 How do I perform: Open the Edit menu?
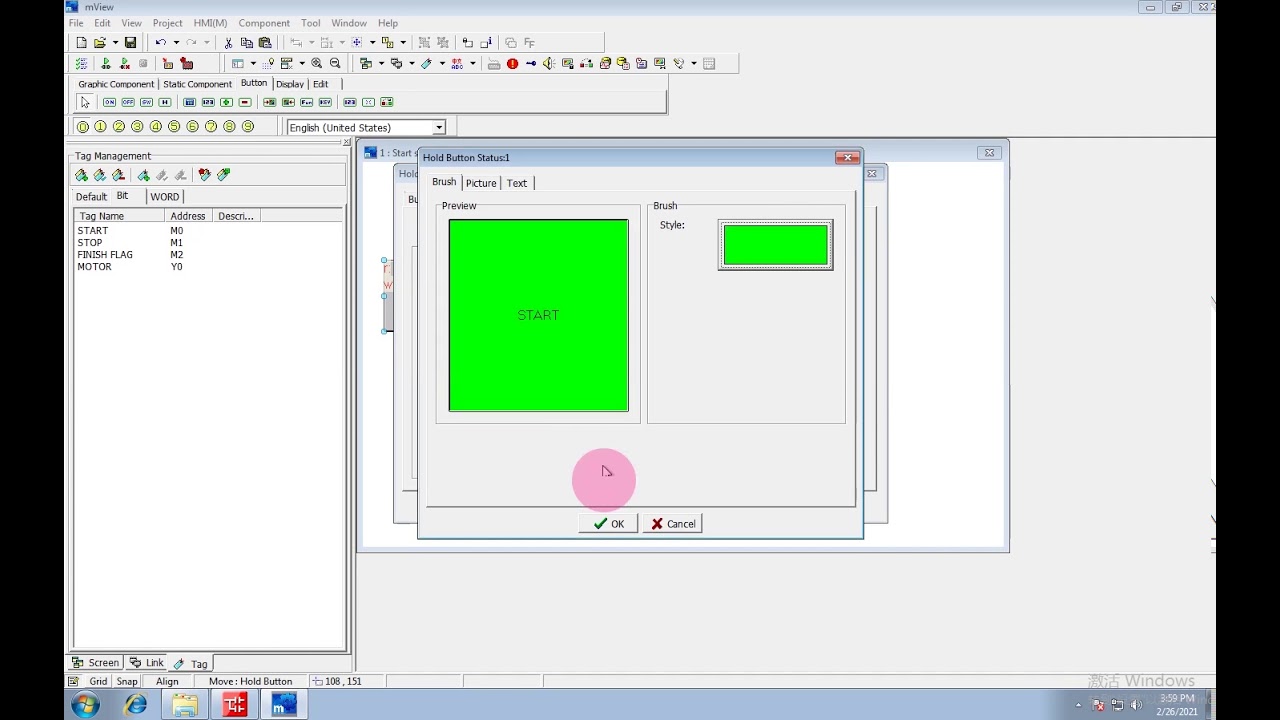tap(102, 23)
